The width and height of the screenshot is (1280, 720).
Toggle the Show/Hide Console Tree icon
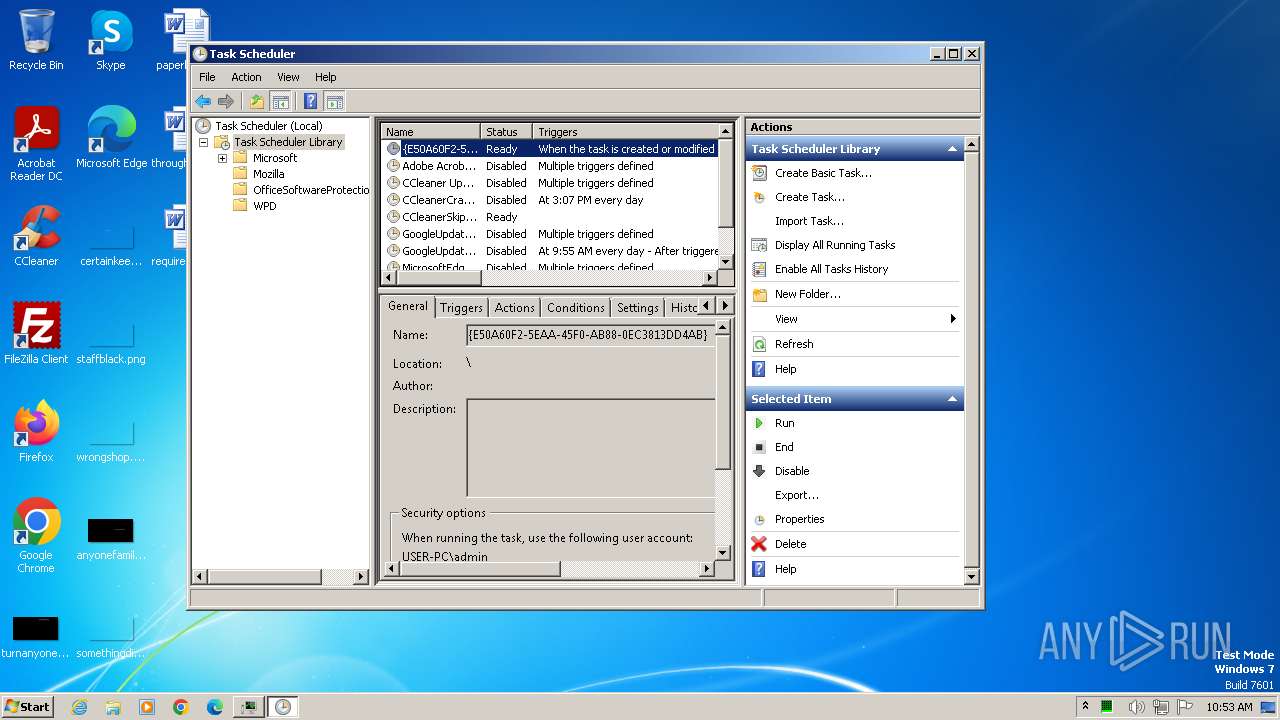click(x=281, y=101)
